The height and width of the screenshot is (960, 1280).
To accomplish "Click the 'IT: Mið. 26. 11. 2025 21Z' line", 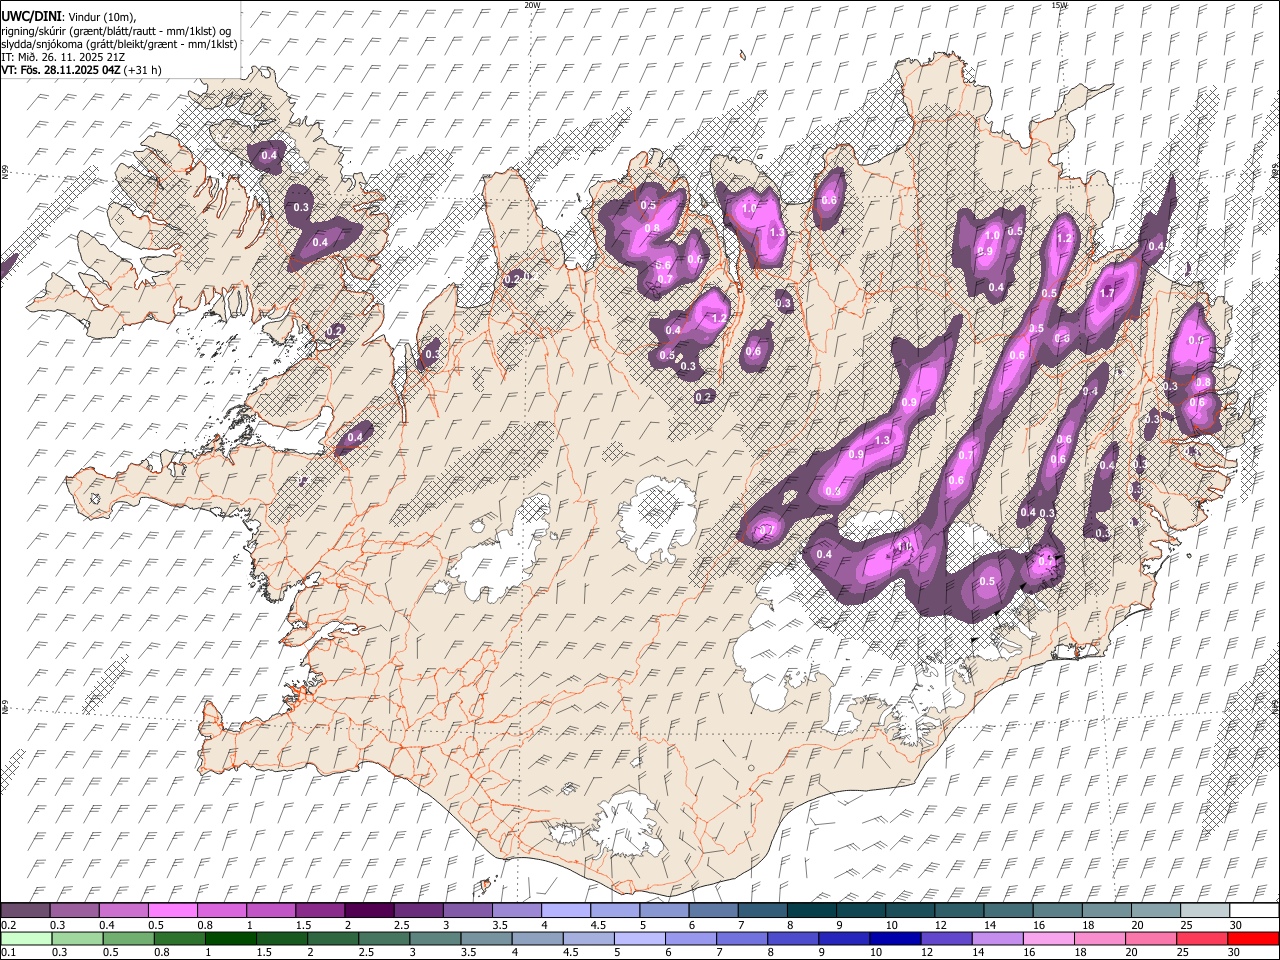I will [x=63, y=57].
